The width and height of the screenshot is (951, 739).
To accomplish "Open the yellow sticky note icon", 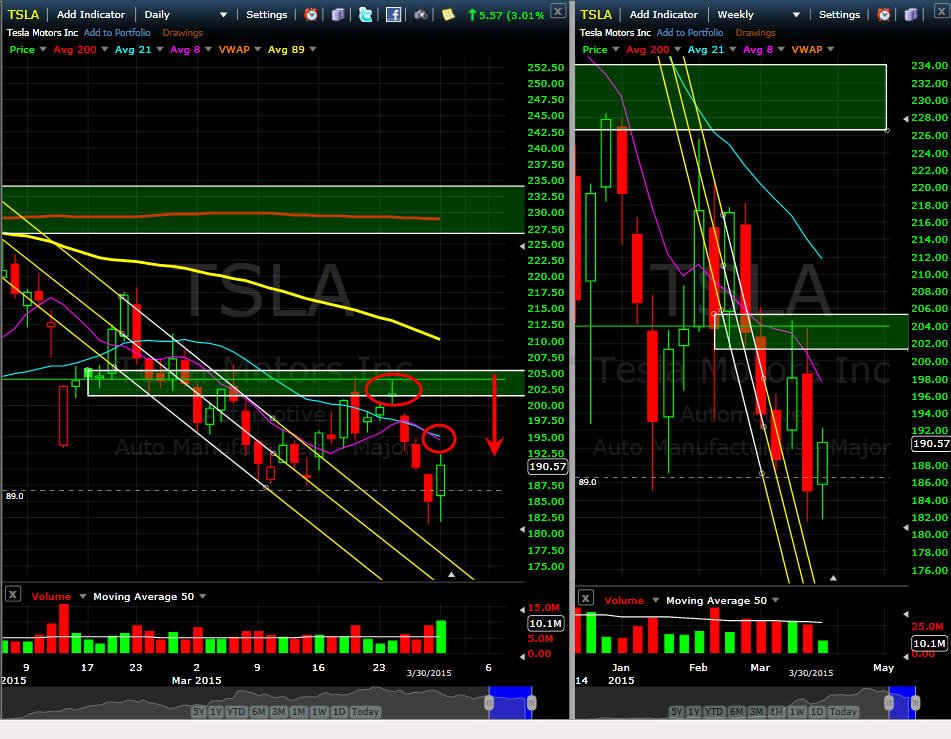I will tap(448, 15).
